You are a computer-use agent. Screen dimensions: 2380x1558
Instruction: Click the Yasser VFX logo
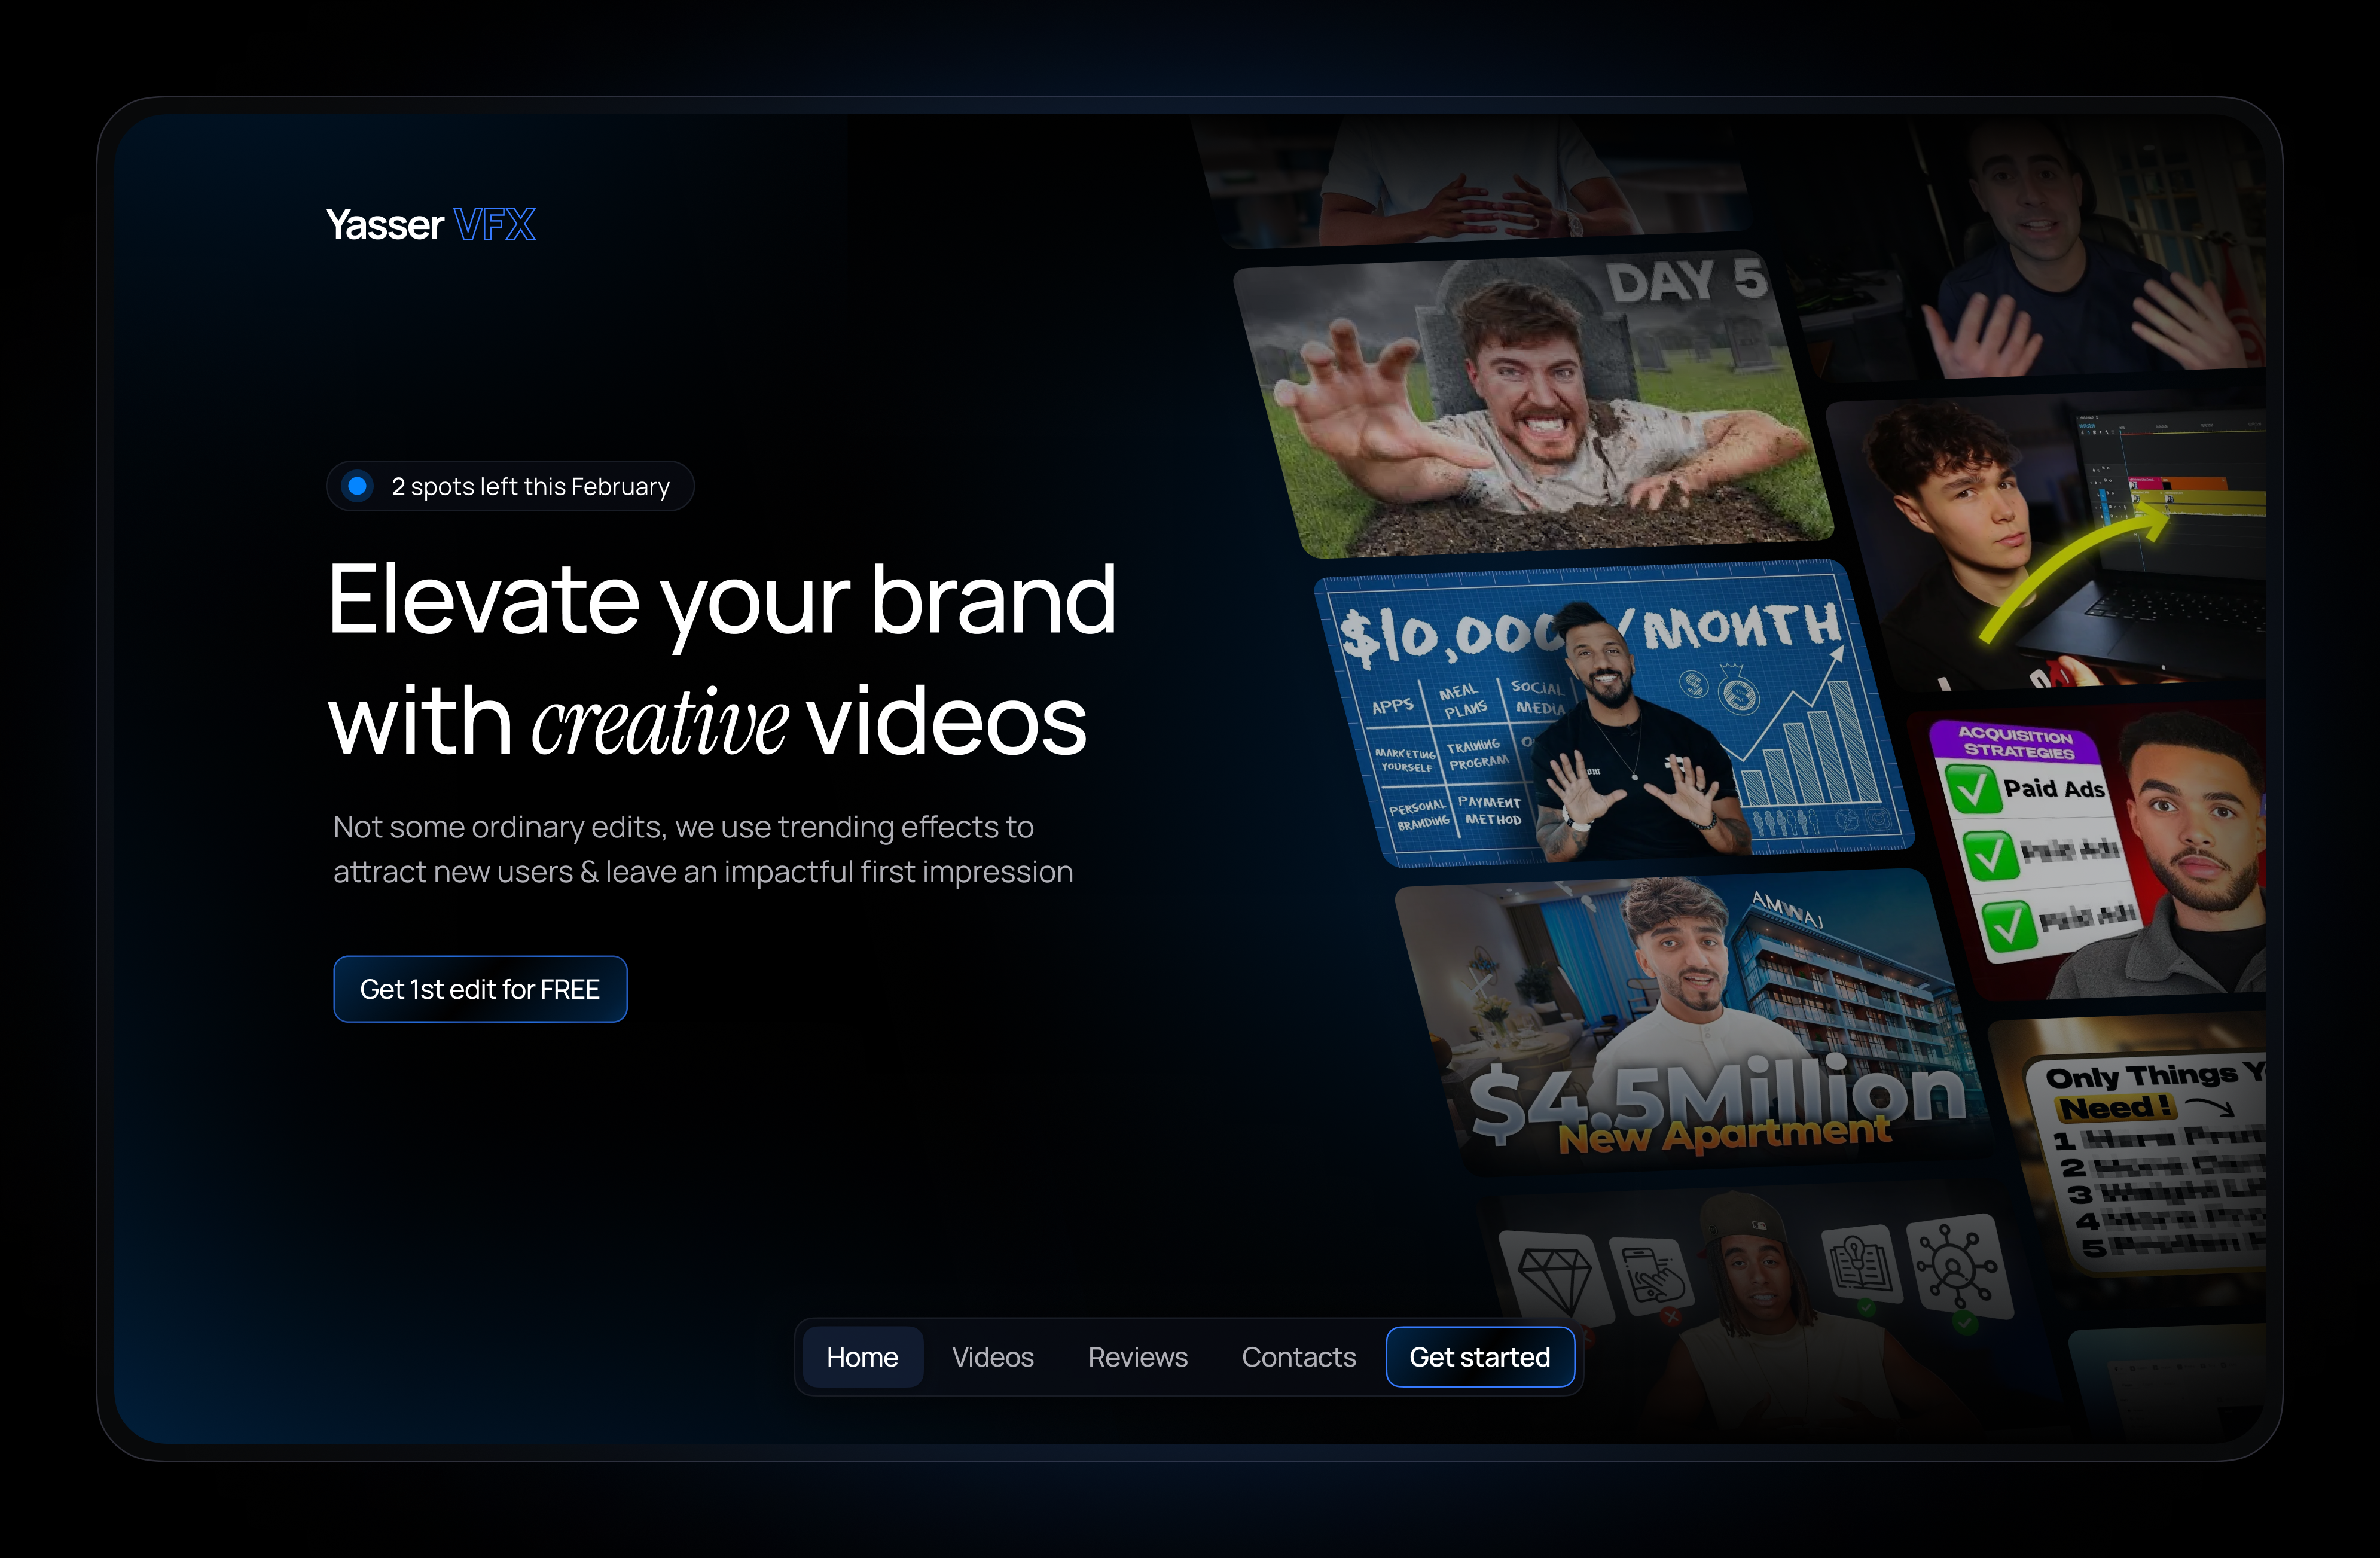pyautogui.click(x=430, y=225)
